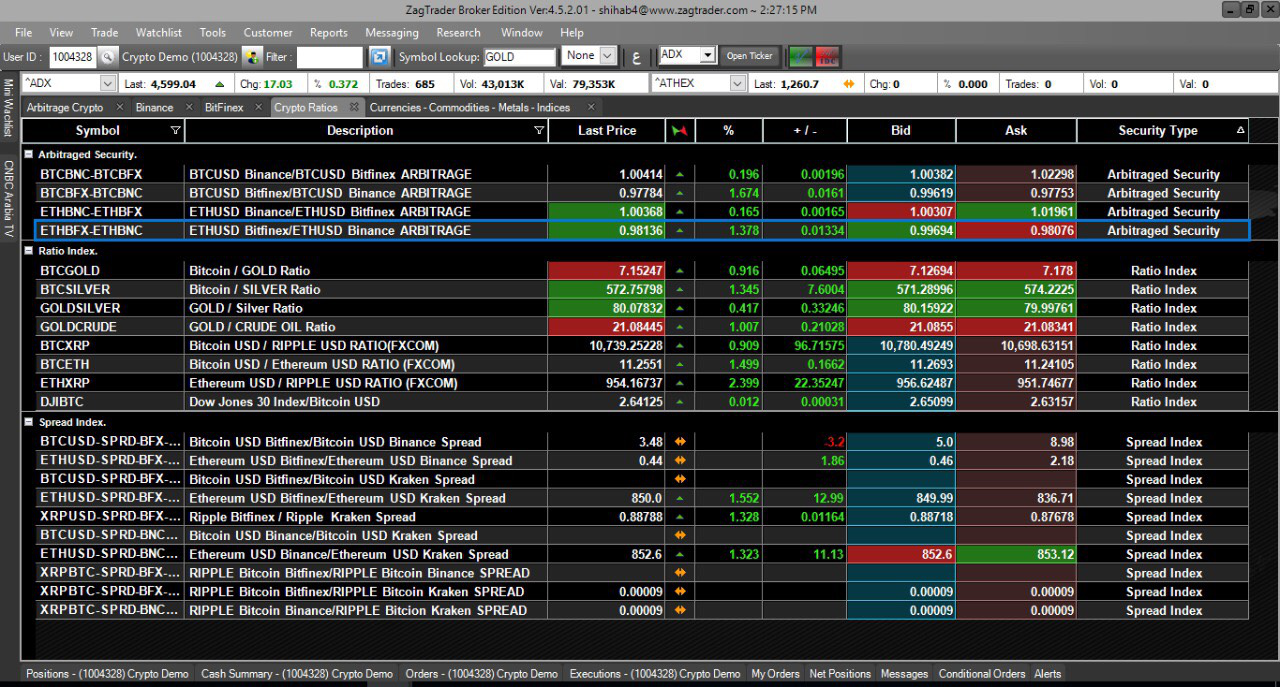Expand the ^ADX ticker dropdown

click(x=108, y=84)
